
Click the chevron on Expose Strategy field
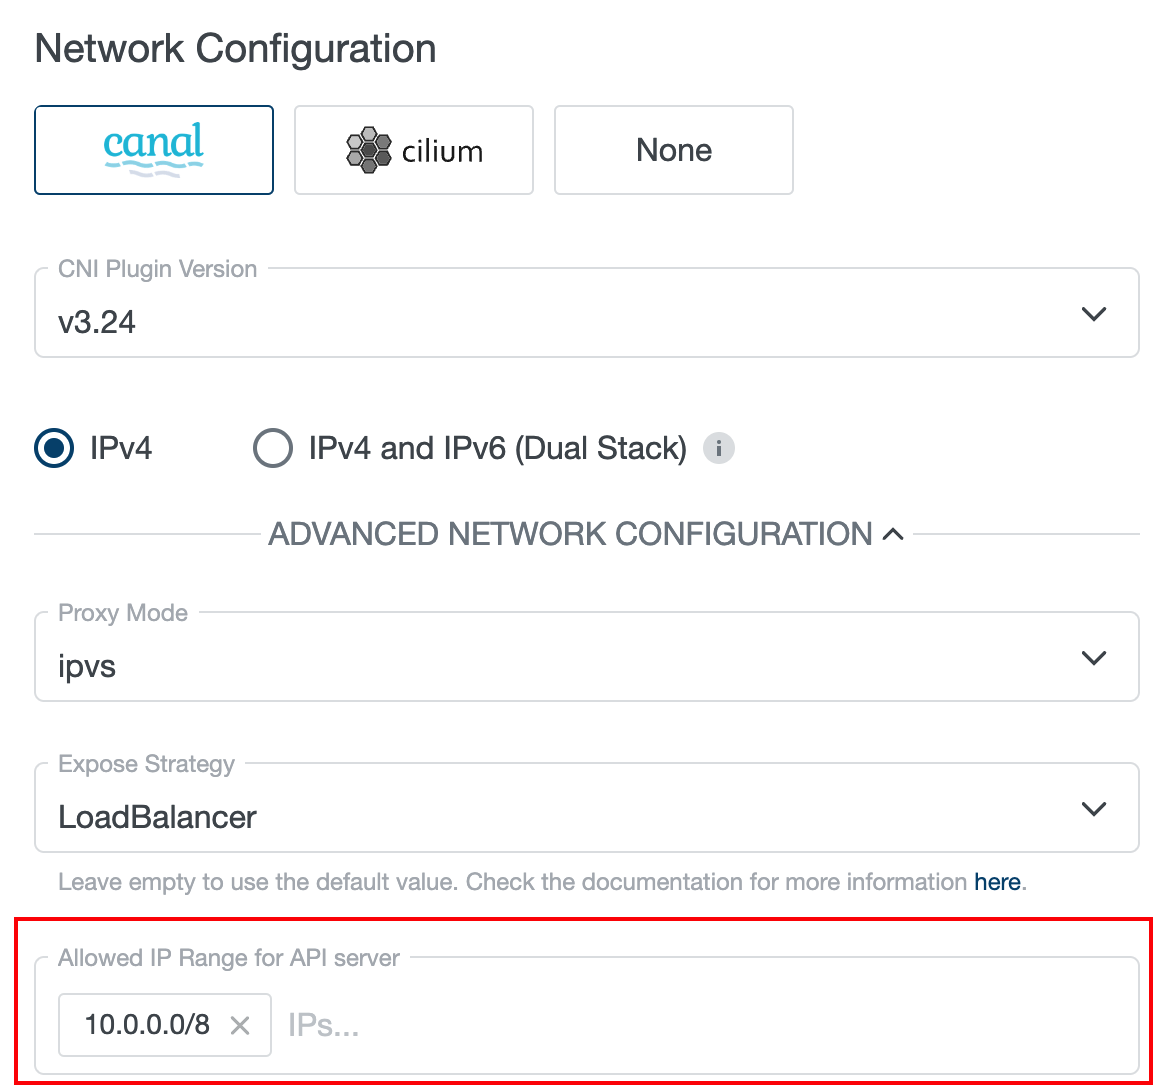[x=1093, y=808]
